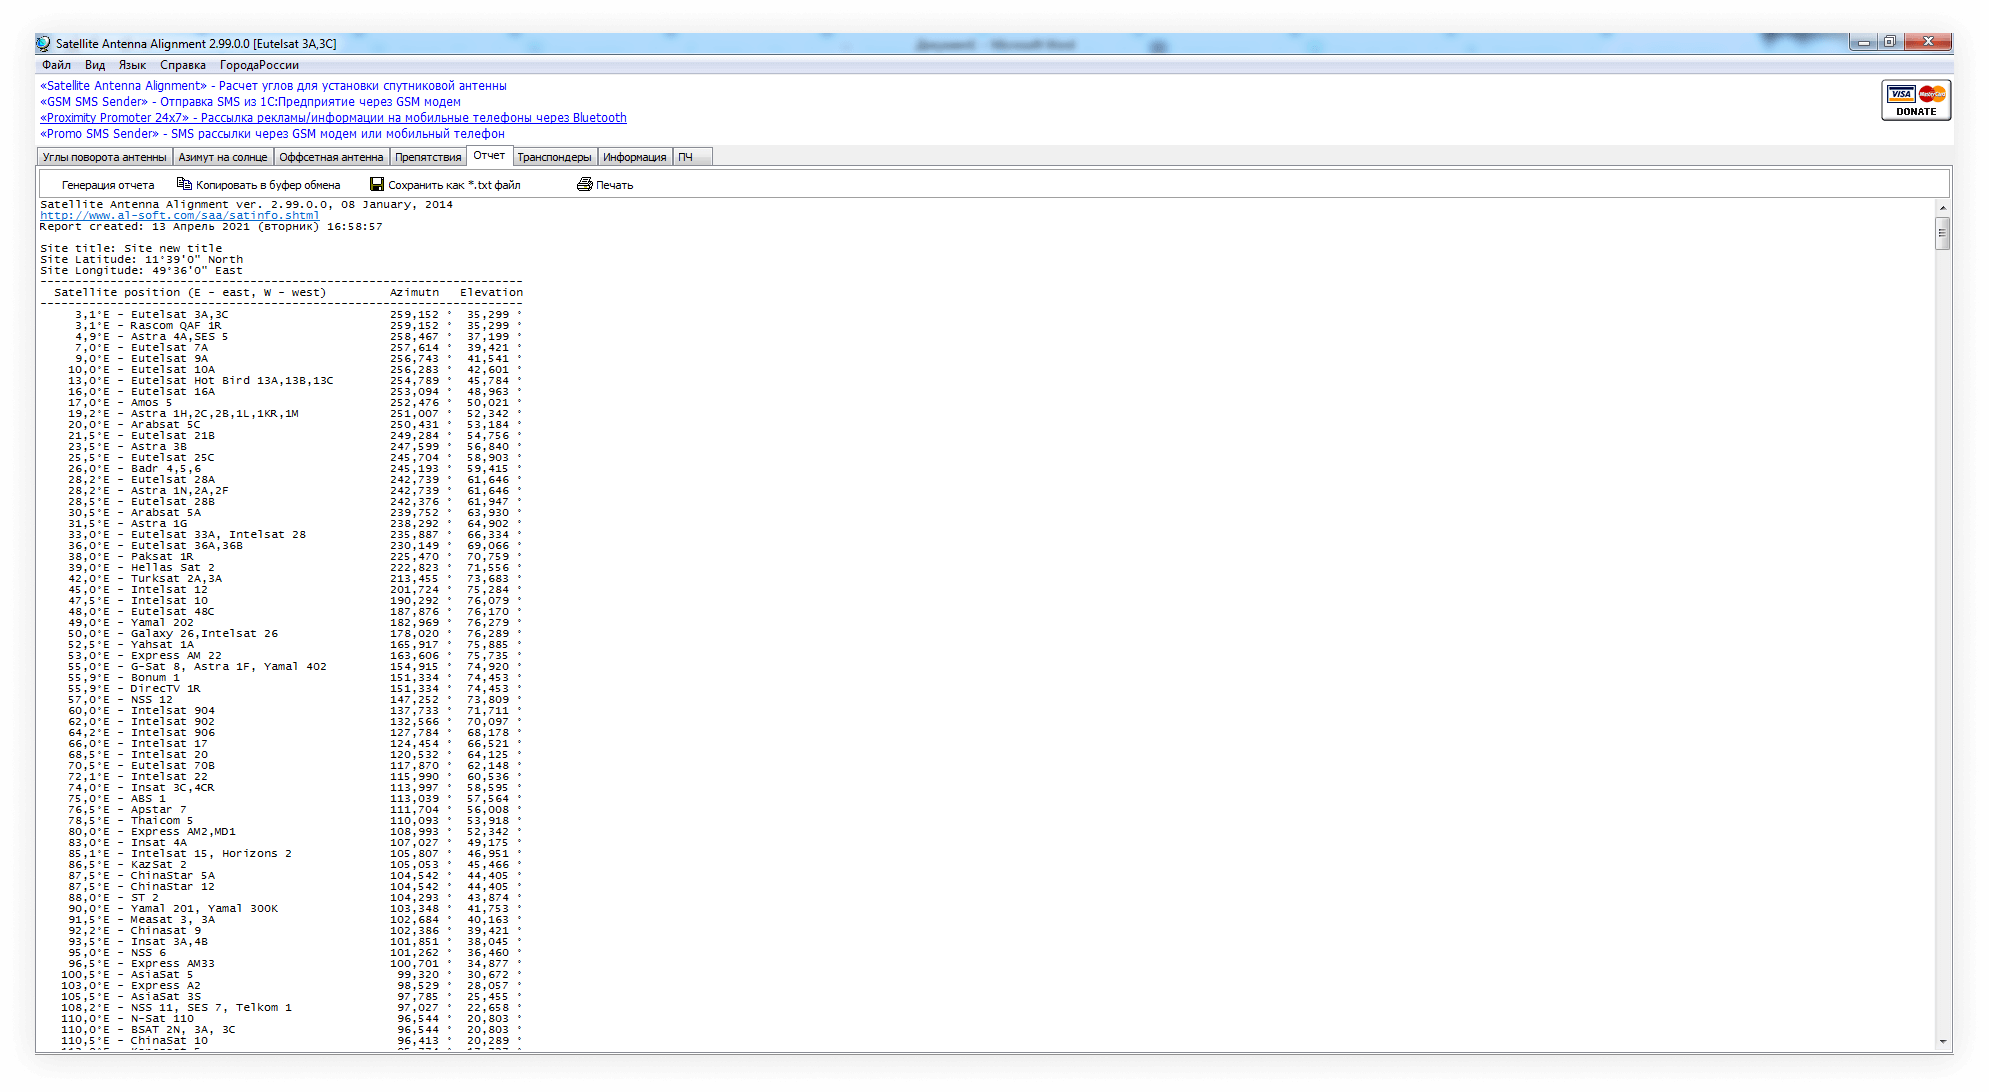Click the save as txt floppy icon

tap(377, 184)
